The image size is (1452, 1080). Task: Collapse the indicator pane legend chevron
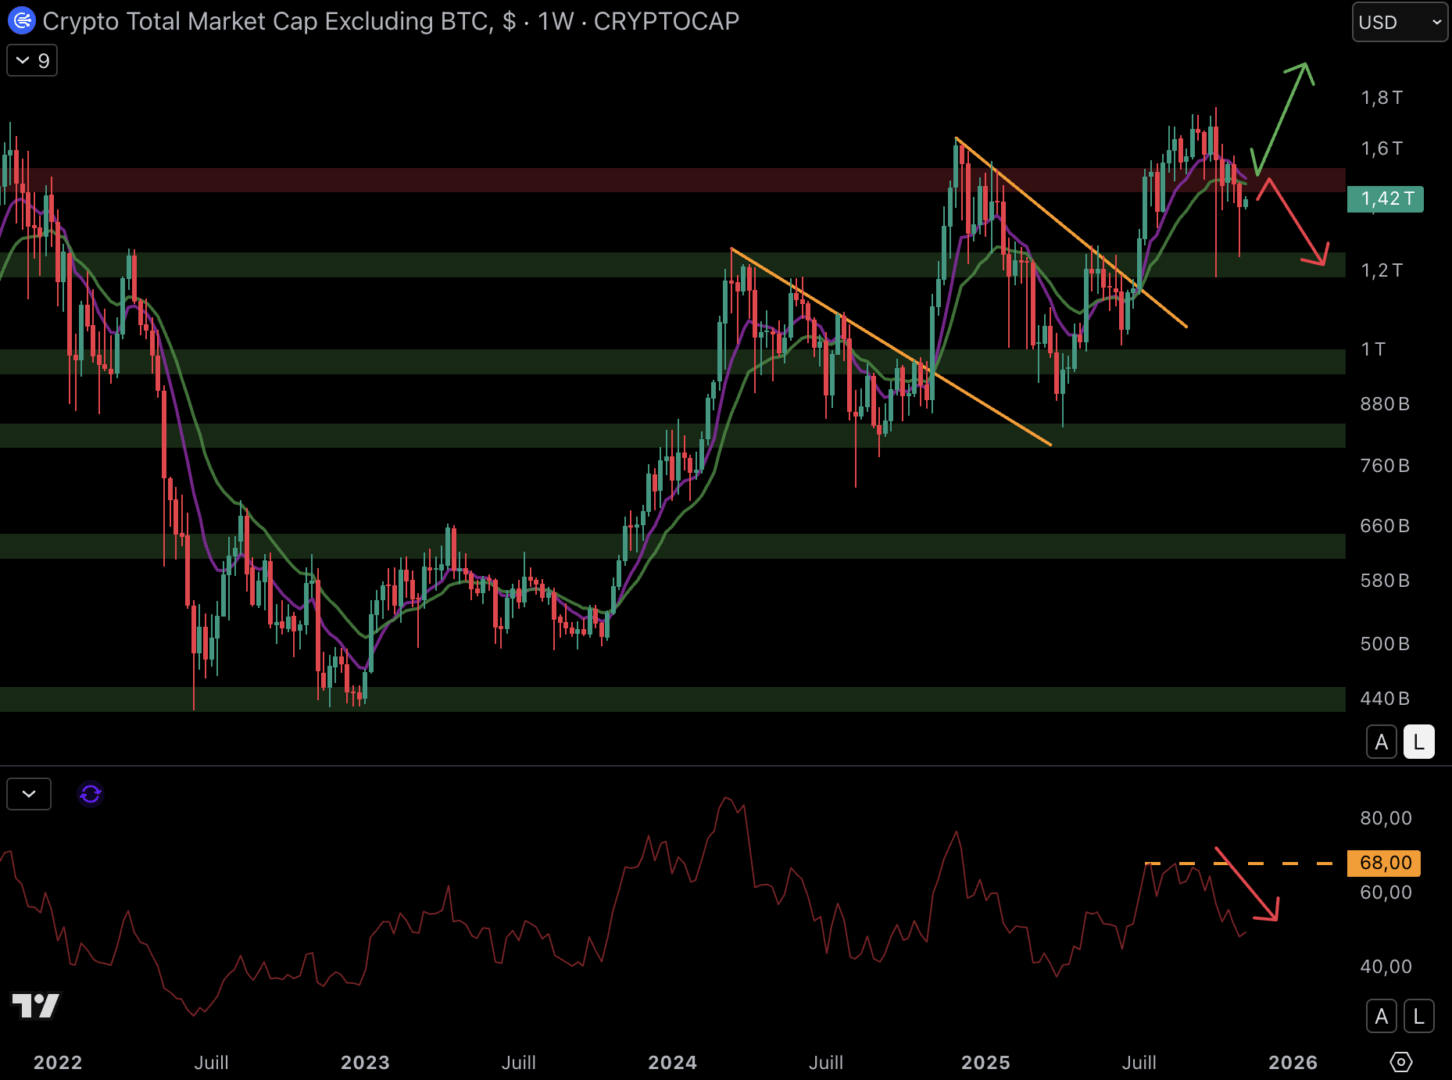point(29,794)
